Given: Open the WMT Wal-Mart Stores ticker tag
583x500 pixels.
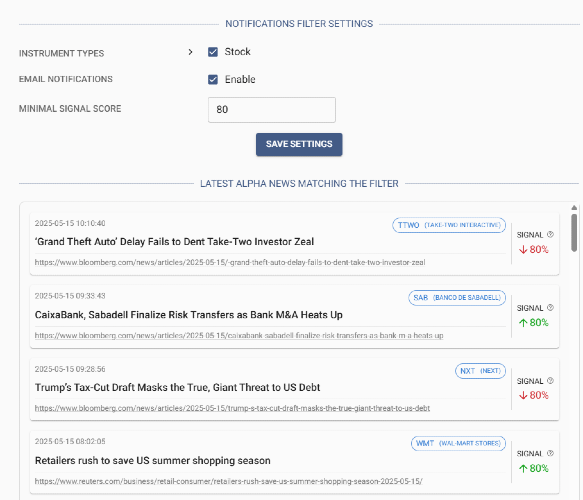Looking at the screenshot, I should 458,443.
